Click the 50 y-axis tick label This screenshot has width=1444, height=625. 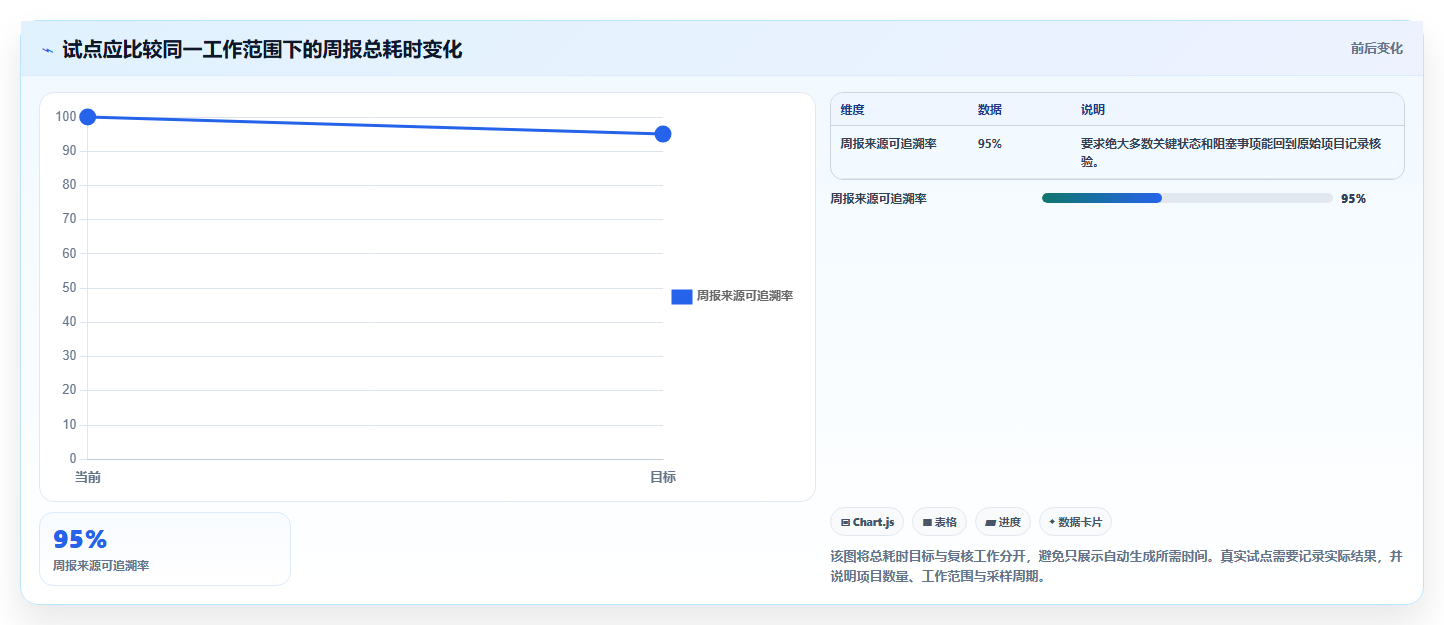coord(69,288)
